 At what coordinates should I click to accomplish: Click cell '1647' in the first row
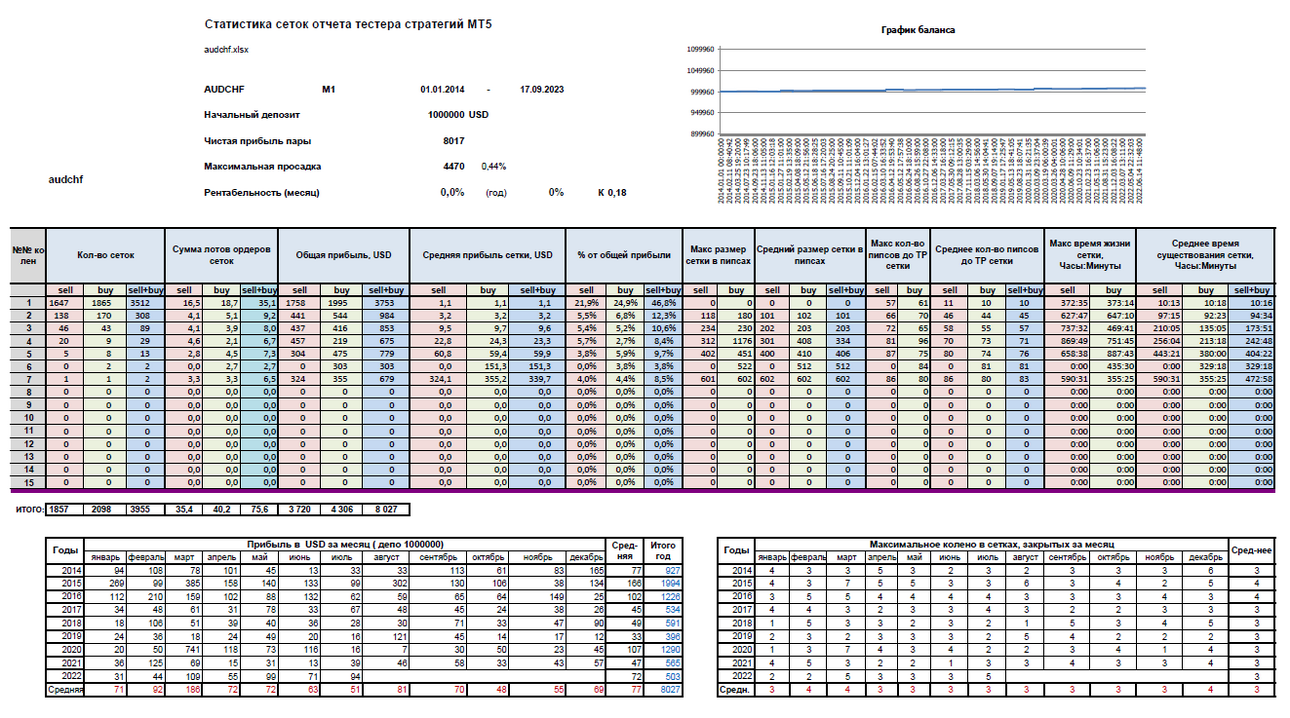66,302
